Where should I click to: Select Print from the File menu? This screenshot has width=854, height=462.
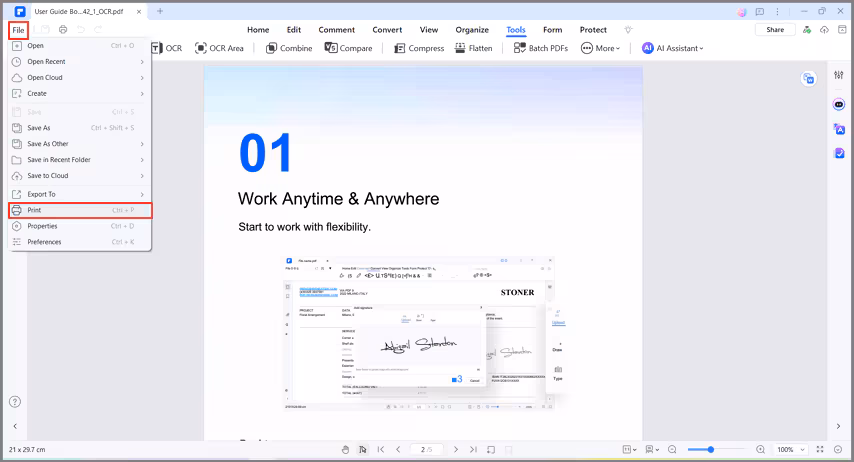[80, 210]
